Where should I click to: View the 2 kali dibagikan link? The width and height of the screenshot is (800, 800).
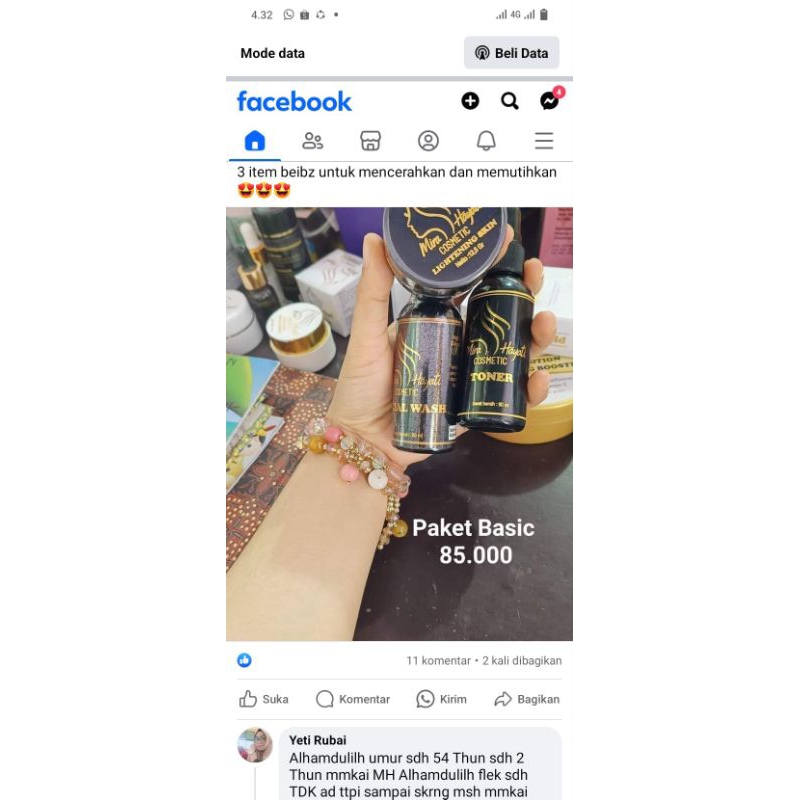tap(522, 661)
